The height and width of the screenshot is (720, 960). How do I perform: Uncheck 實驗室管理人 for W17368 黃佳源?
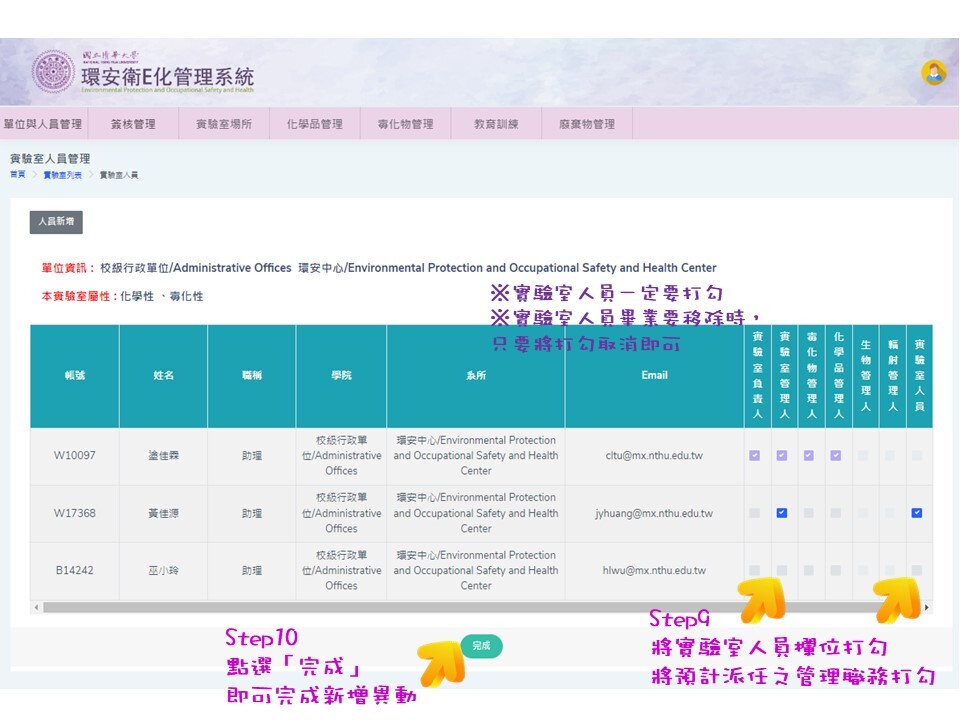(782, 513)
